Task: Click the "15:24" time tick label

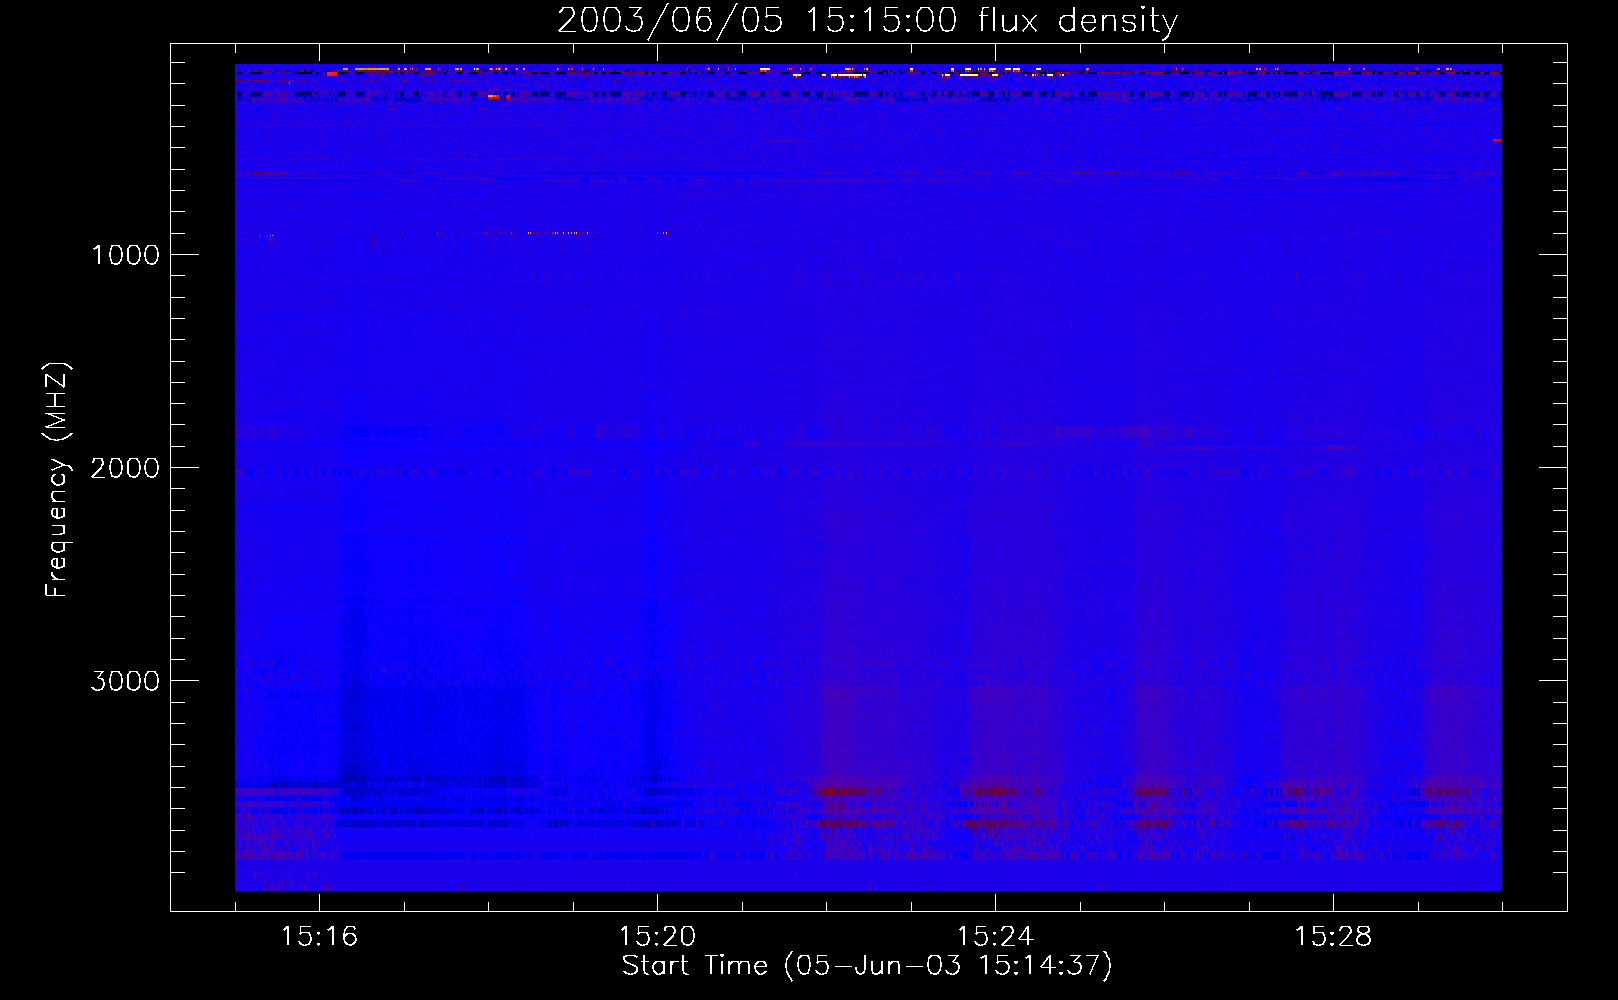Action: point(995,936)
